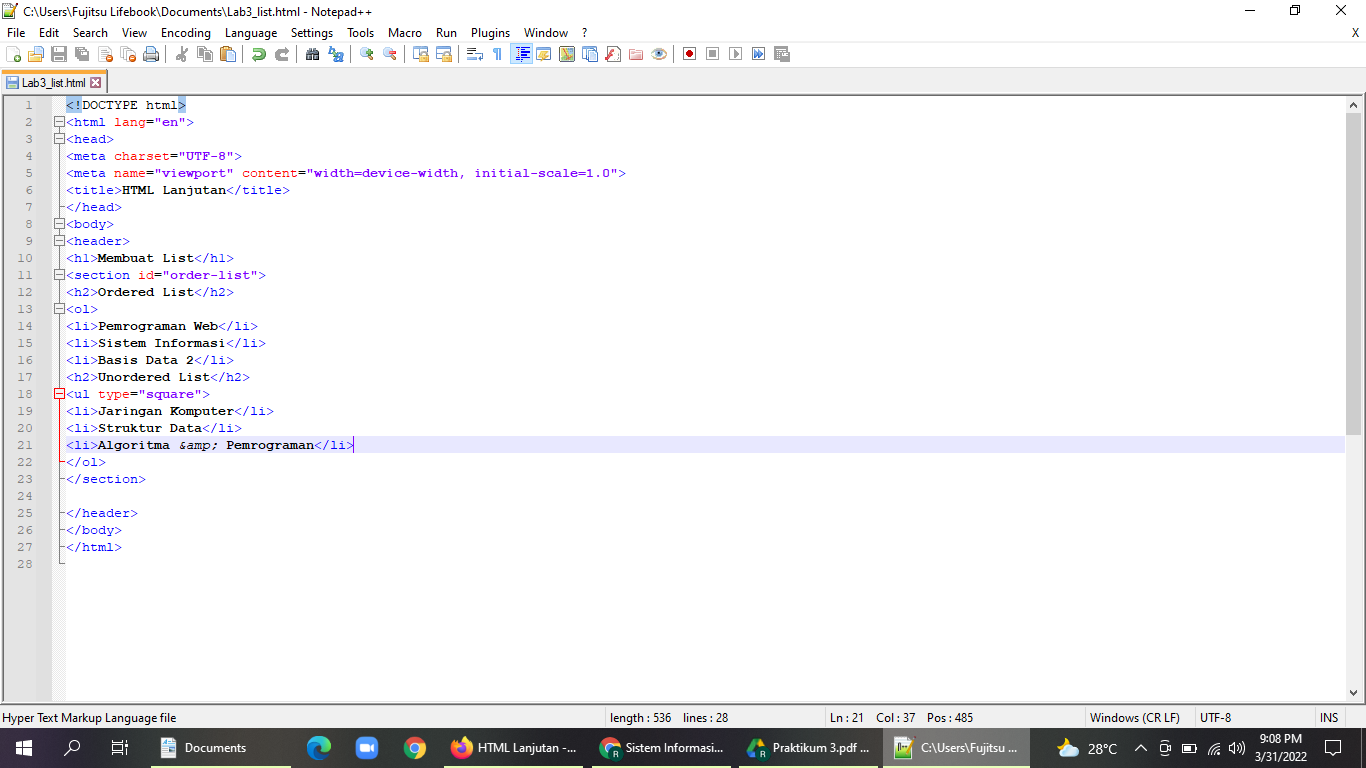Print the file with the printer icon
The width and height of the screenshot is (1366, 768).
(x=151, y=54)
